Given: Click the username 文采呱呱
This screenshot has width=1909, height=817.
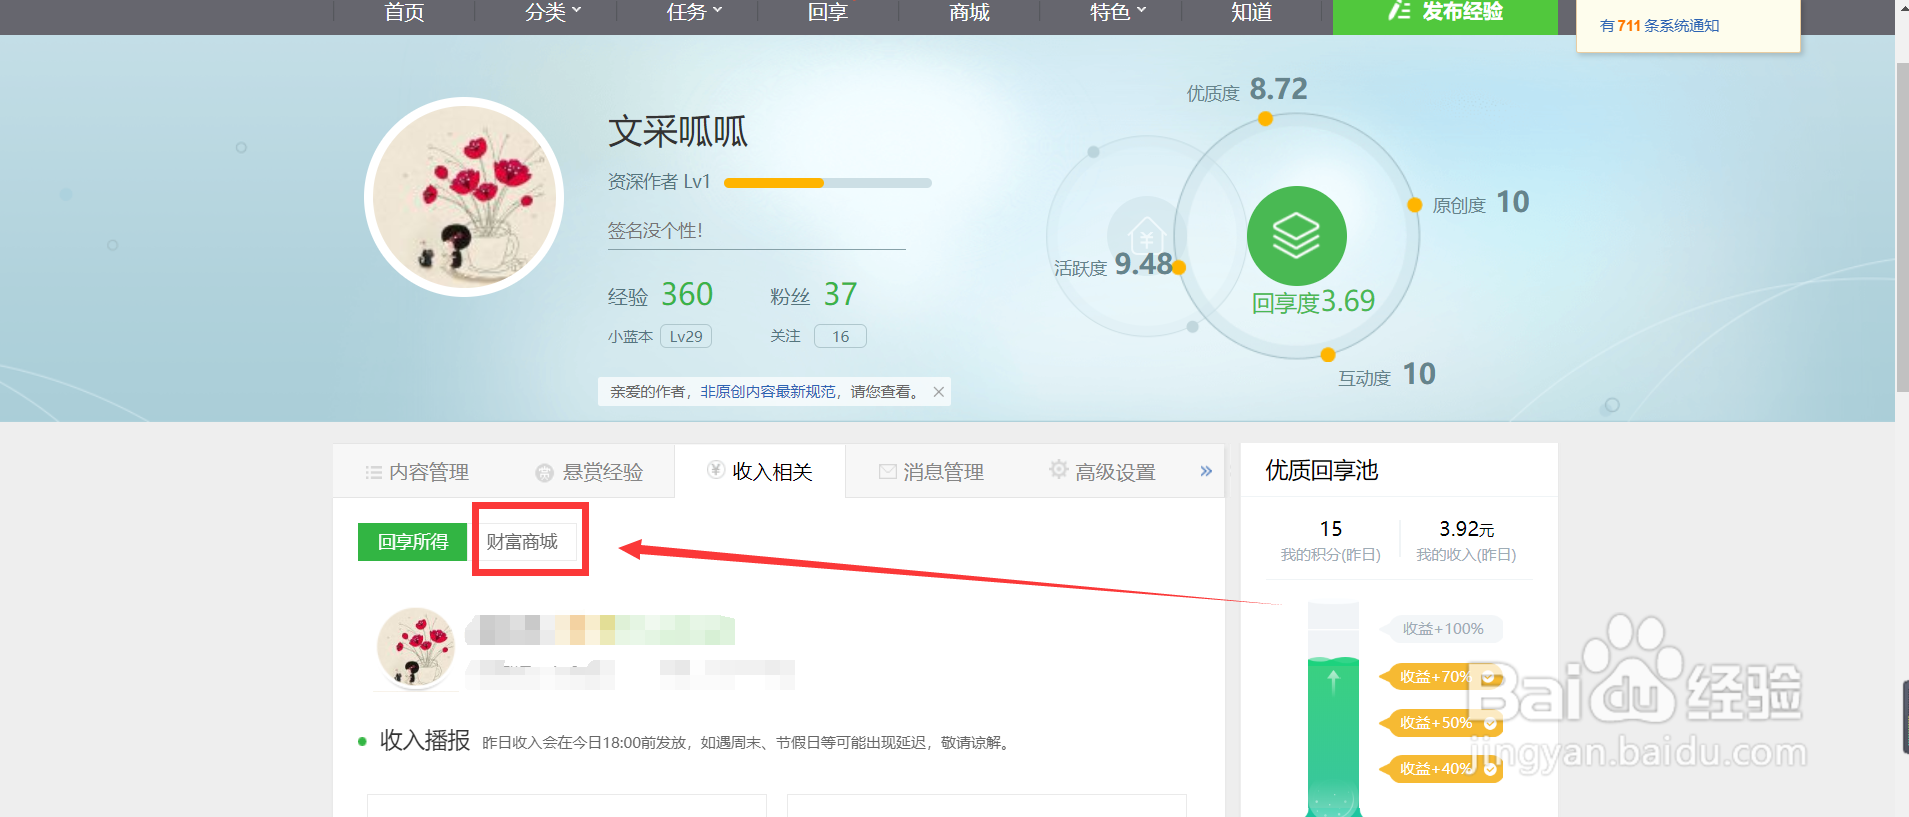Looking at the screenshot, I should [x=677, y=131].
